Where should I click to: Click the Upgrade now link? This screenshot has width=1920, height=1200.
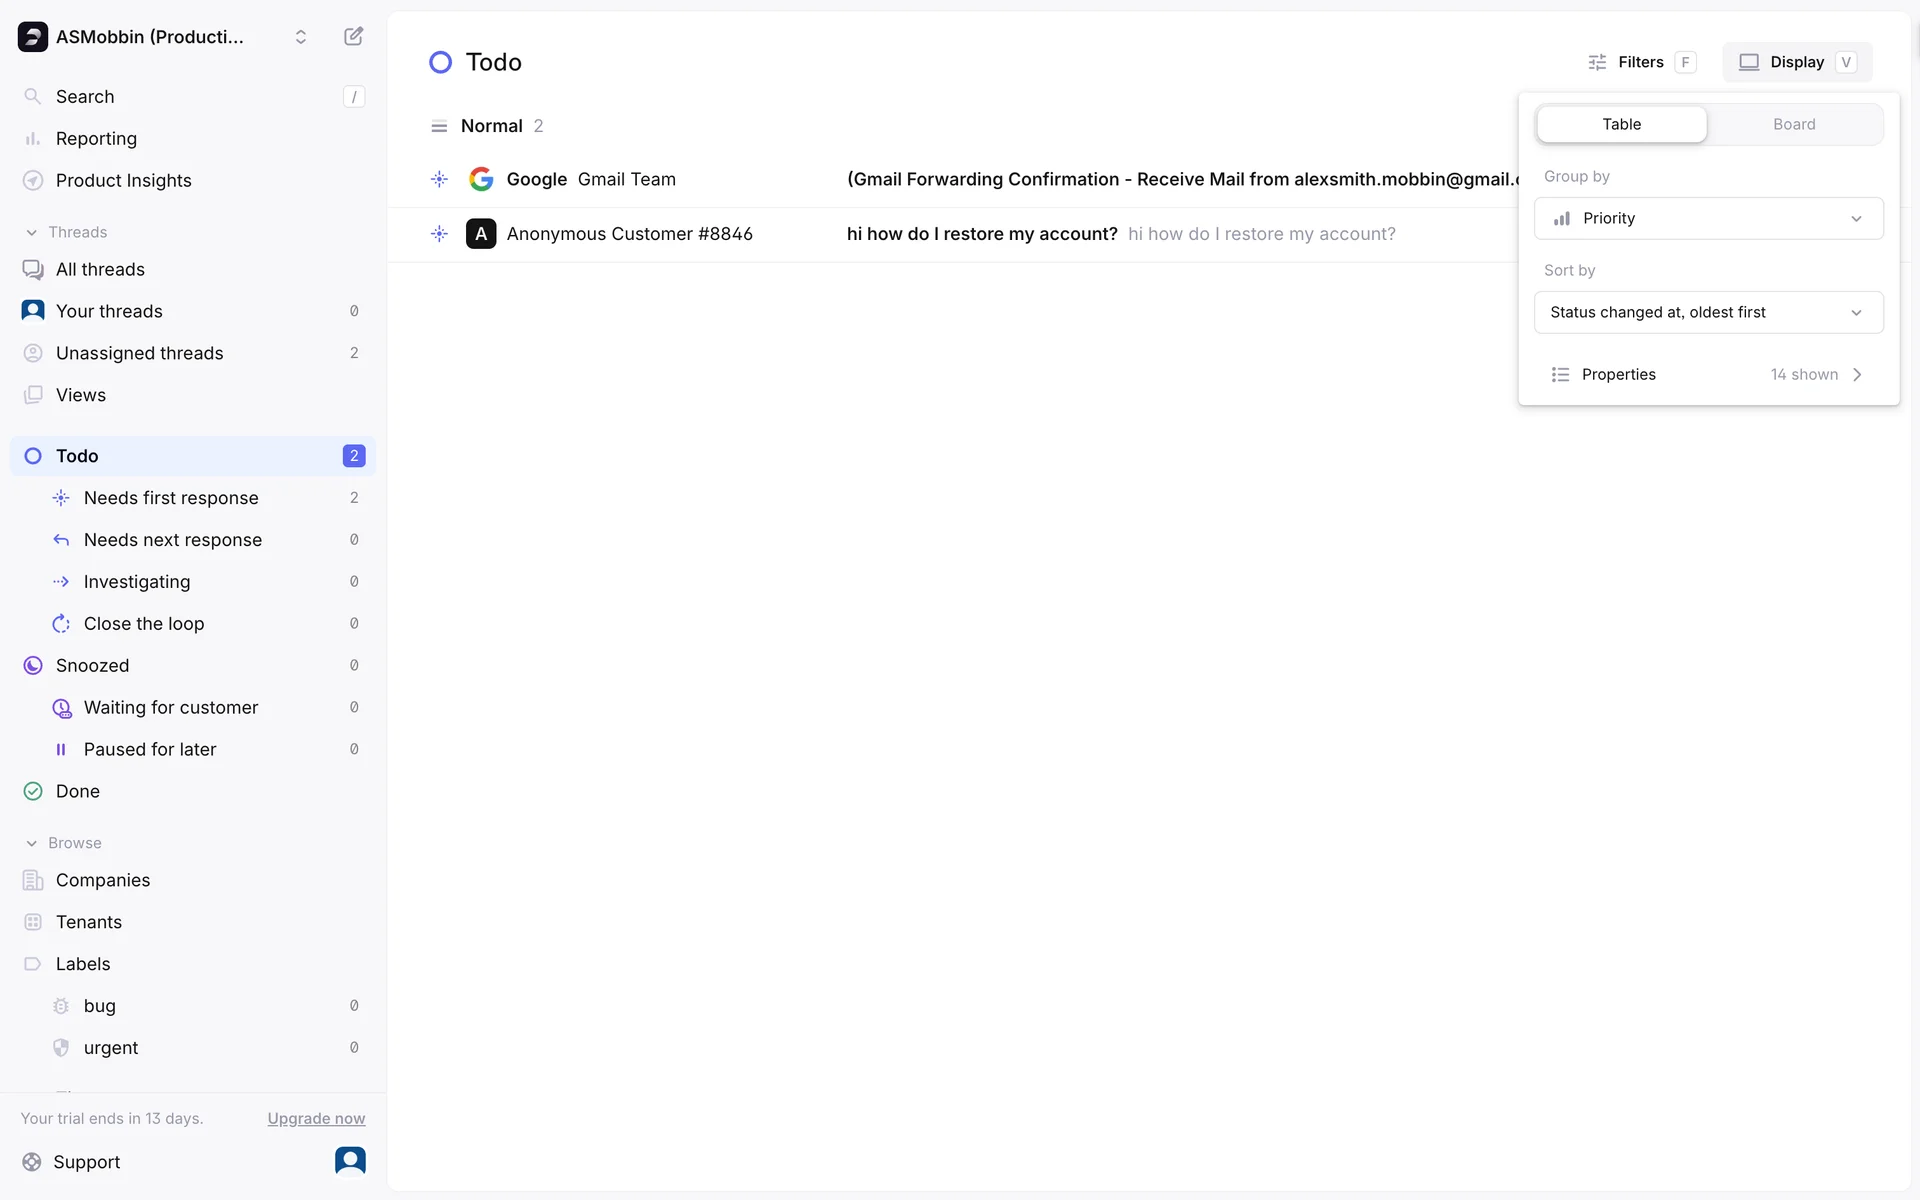pos(316,1118)
